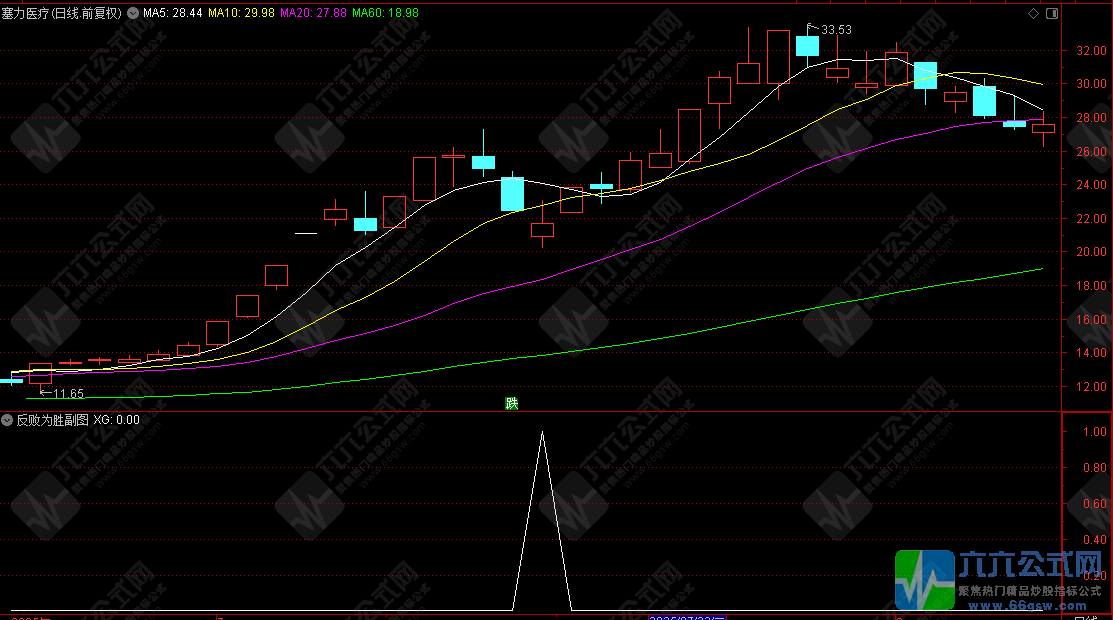The width and height of the screenshot is (1113, 620).
Task: Click the XG: 0.00 indicator value
Action: point(117,420)
